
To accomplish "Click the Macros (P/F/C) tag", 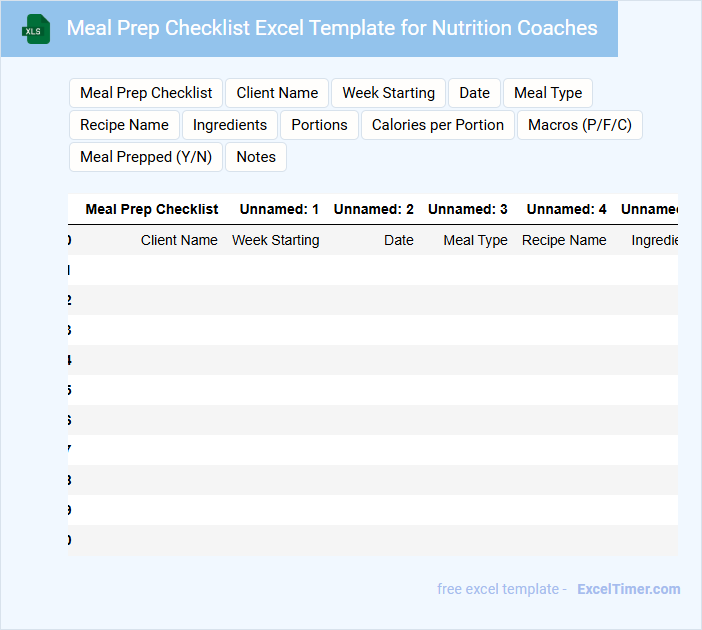I will [x=580, y=125].
